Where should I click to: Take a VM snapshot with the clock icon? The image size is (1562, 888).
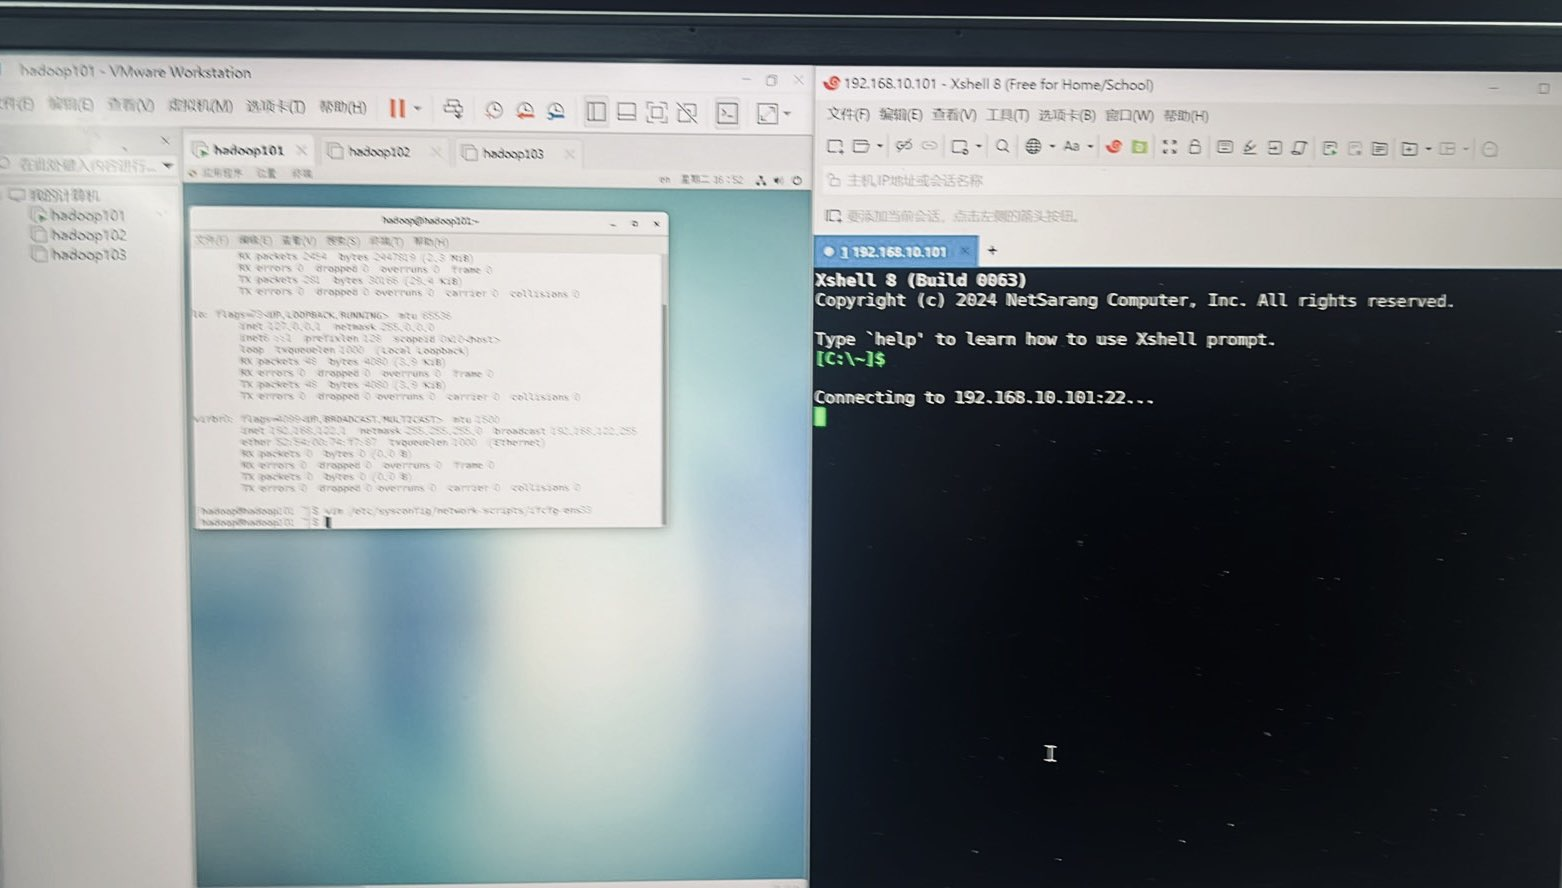[494, 111]
